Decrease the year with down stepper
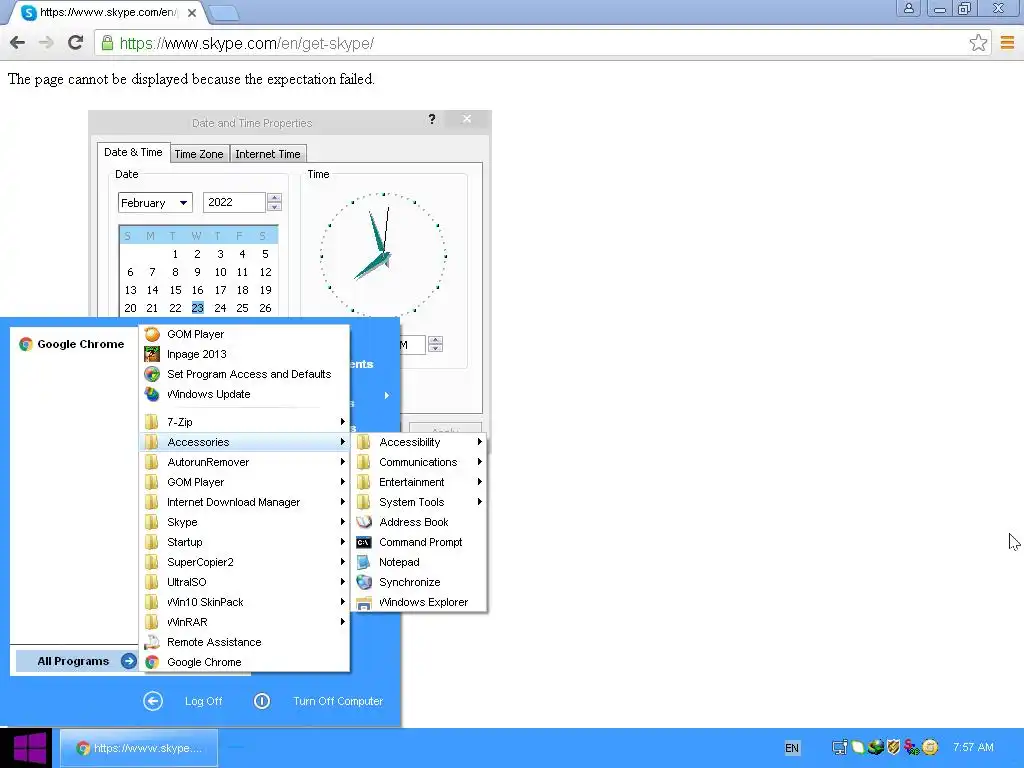Image resolution: width=1024 pixels, height=768 pixels. click(x=274, y=207)
